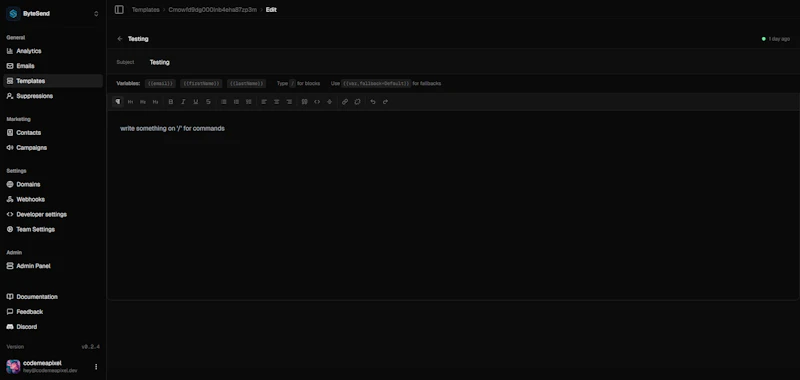Click into the editor body placeholder text

172,129
